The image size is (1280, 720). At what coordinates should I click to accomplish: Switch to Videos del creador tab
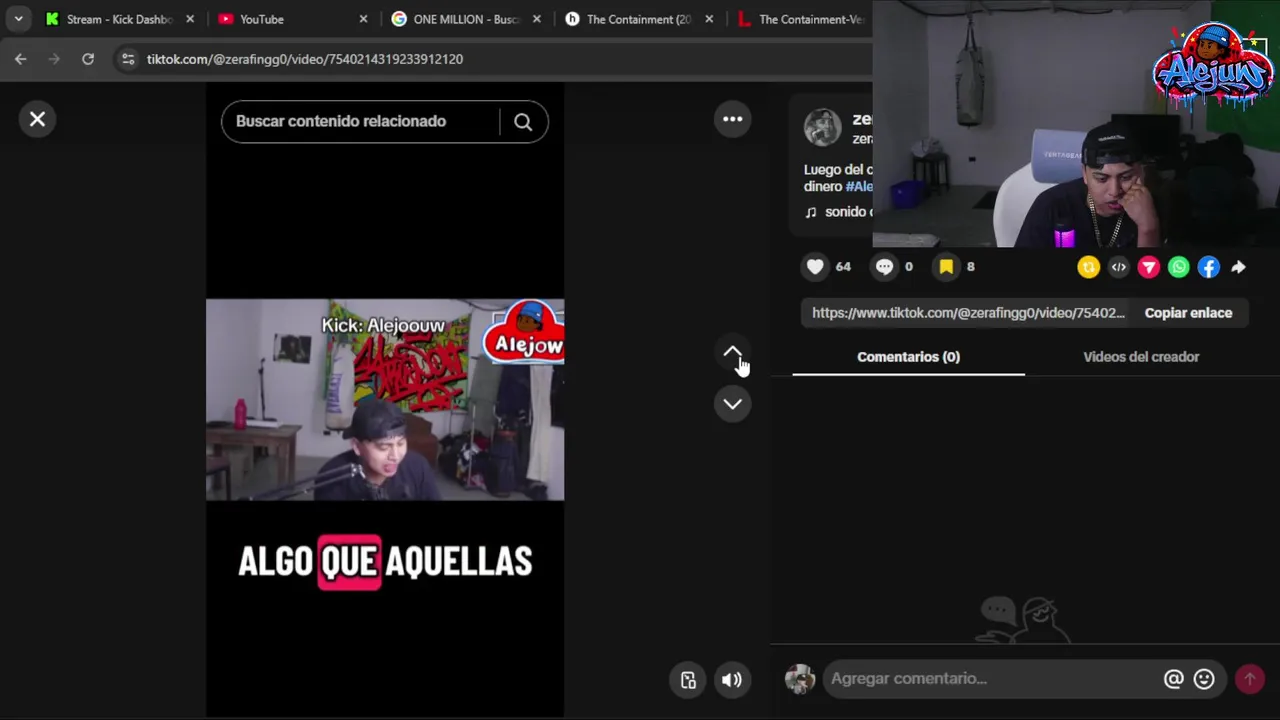coord(1141,357)
